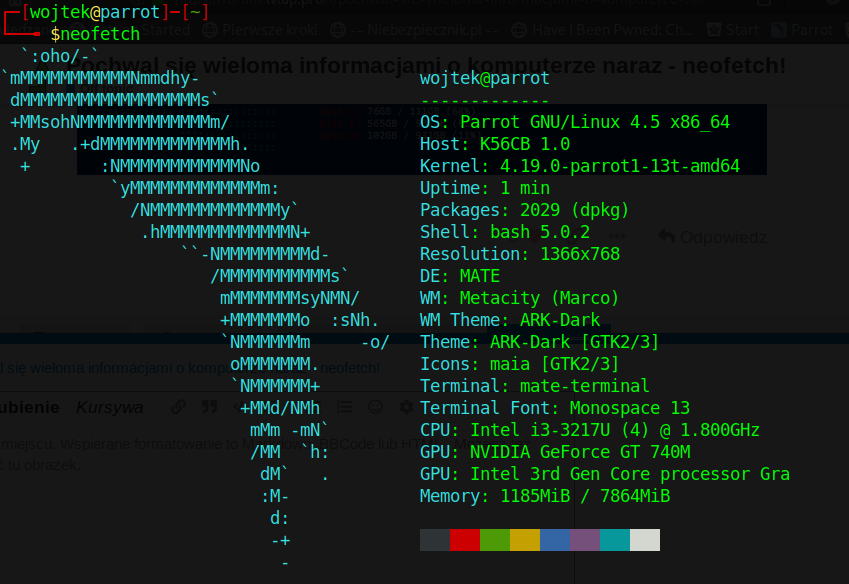The height and width of the screenshot is (584, 849).
Task: Click the blue color block in palette
Action: [x=555, y=540]
